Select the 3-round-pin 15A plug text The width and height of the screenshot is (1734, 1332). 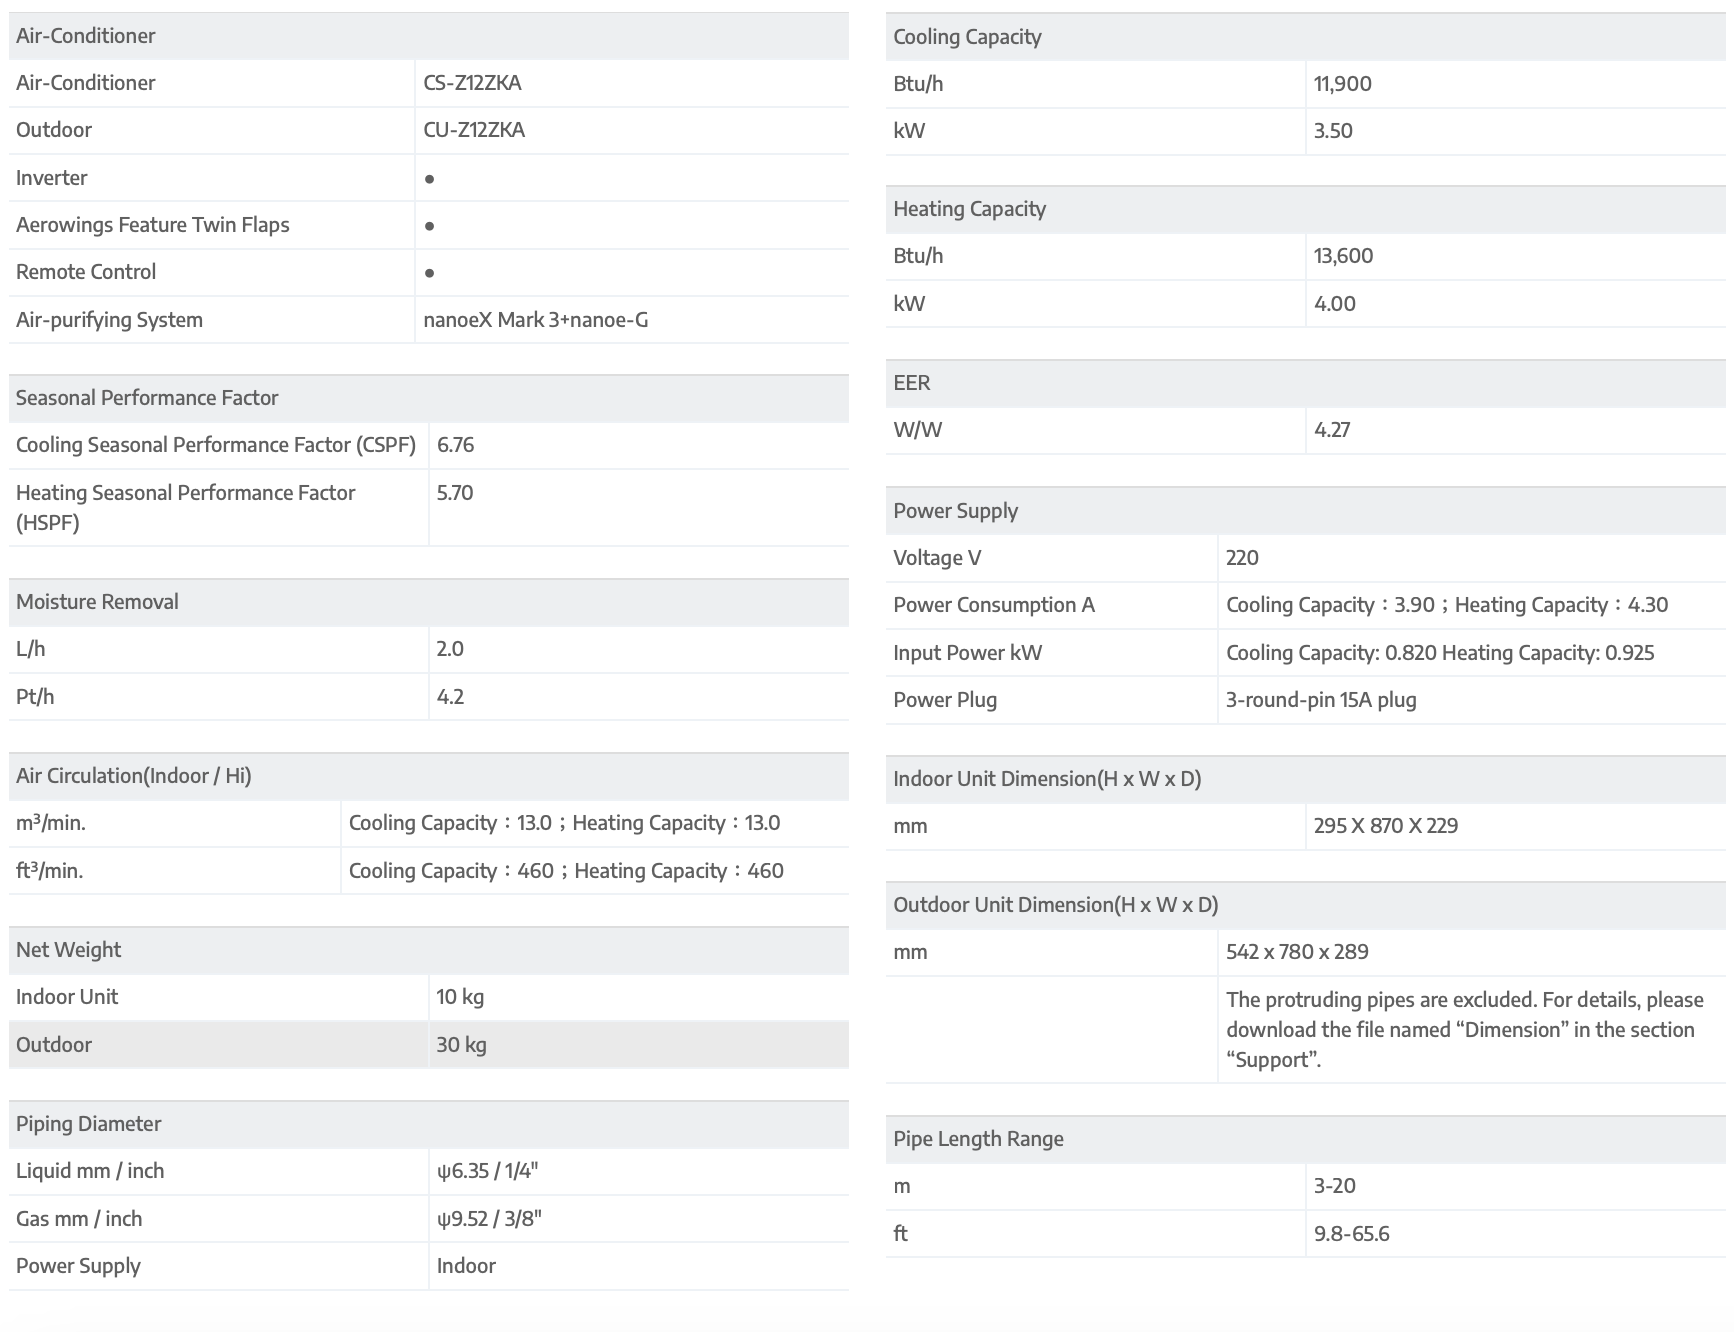1321,700
